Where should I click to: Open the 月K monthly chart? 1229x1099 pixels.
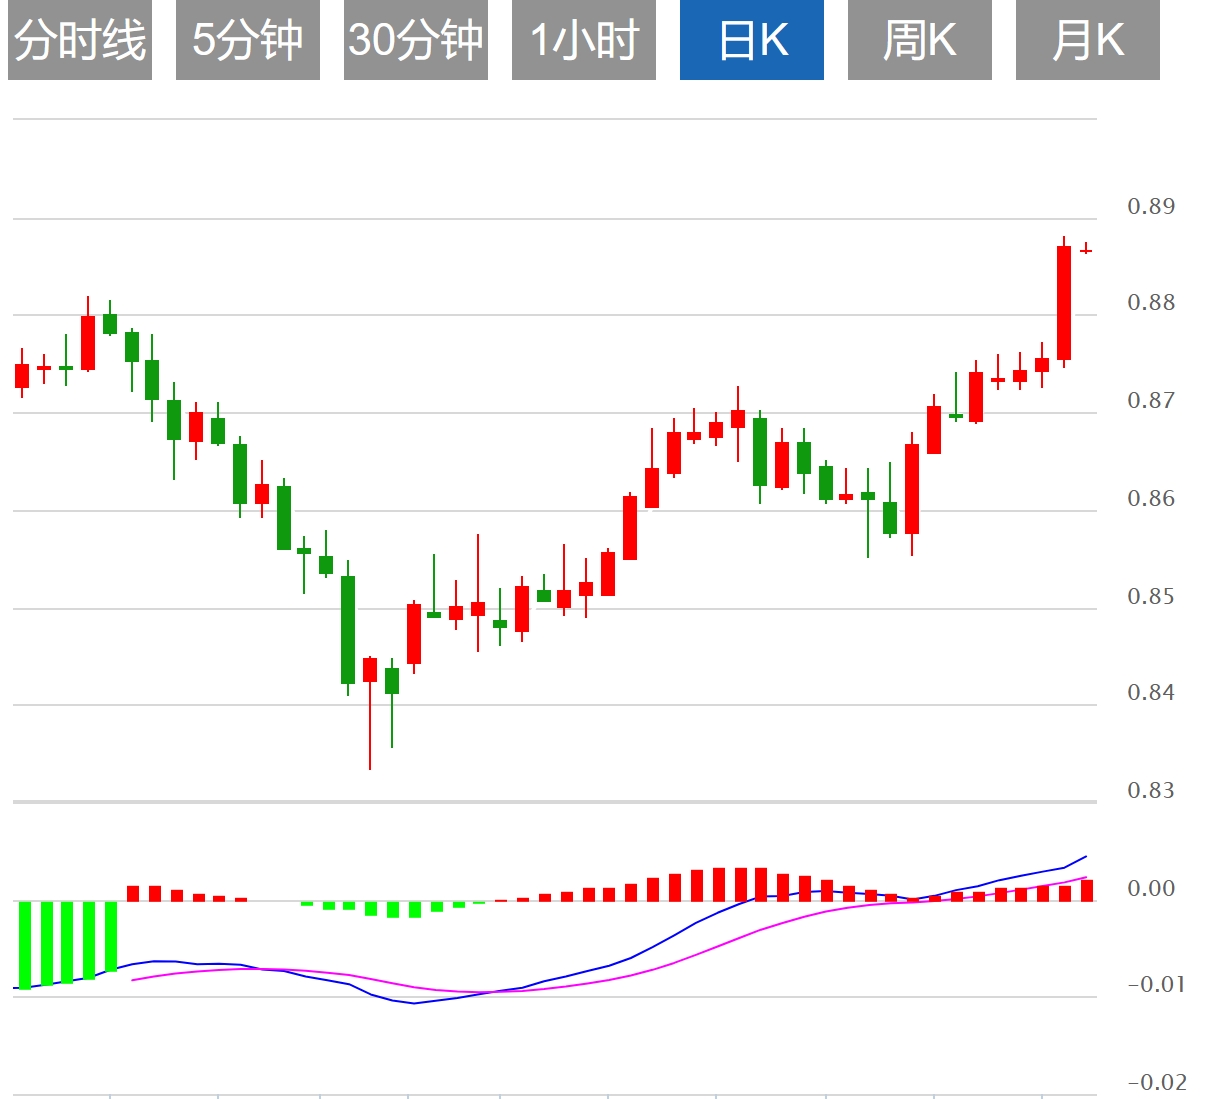coord(1088,41)
